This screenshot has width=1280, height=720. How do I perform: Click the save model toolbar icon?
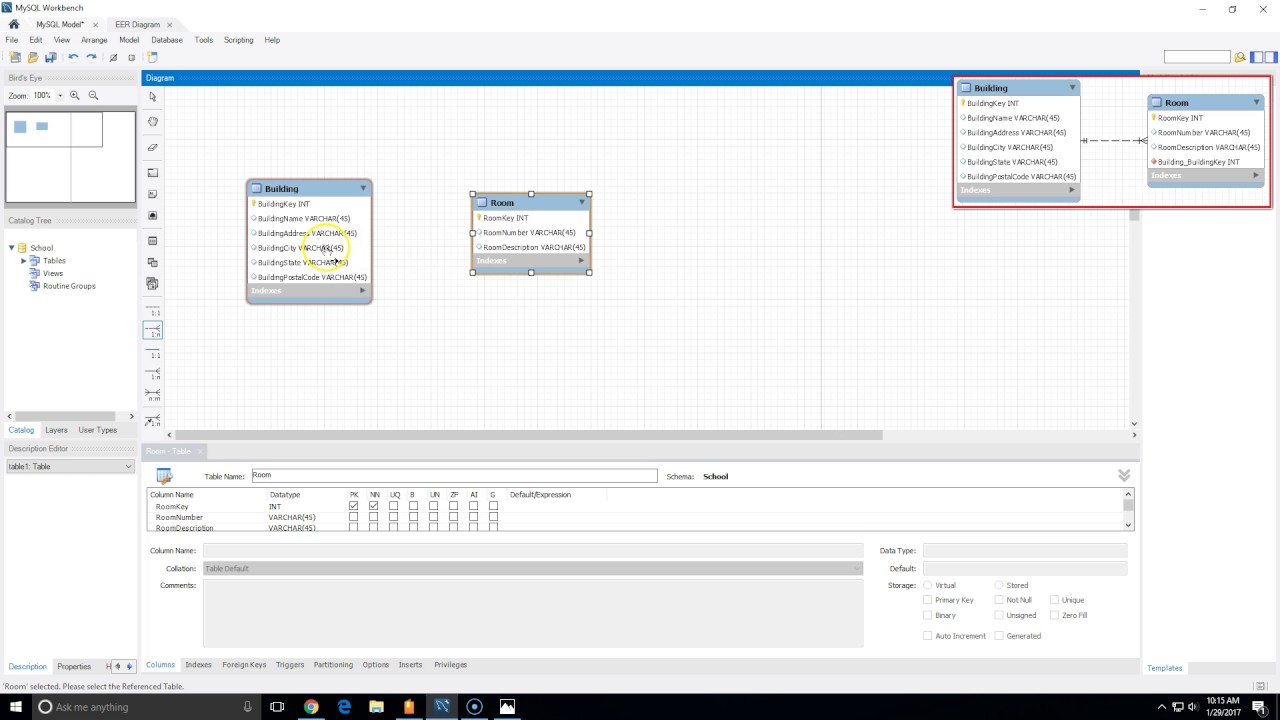click(51, 58)
